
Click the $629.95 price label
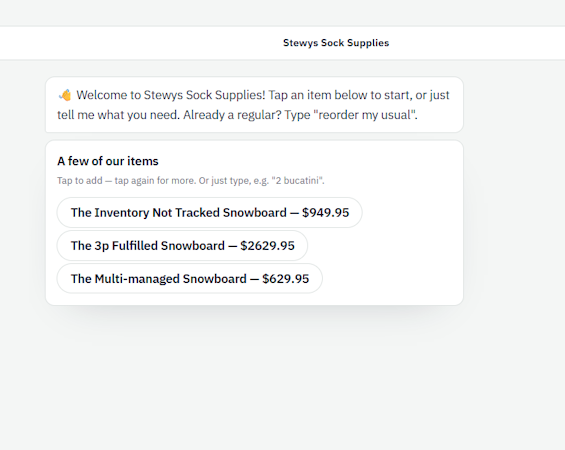286,279
